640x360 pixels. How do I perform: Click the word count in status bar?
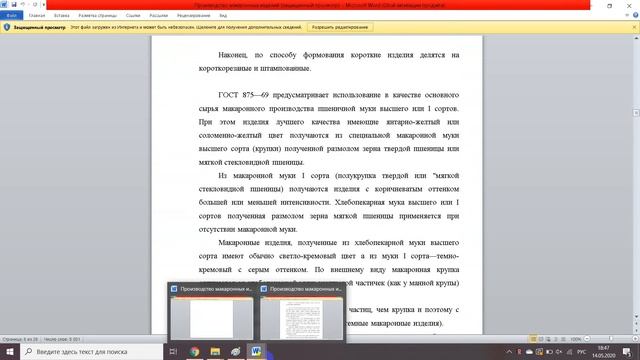point(62,339)
